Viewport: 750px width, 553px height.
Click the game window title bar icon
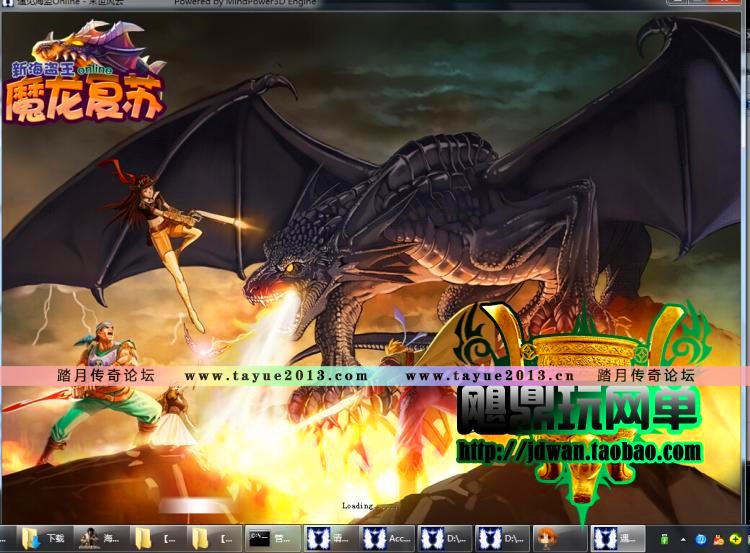[7, 3]
